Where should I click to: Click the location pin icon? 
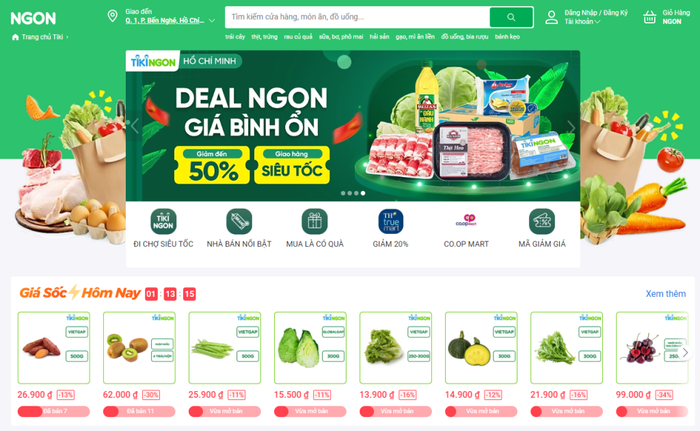(112, 17)
